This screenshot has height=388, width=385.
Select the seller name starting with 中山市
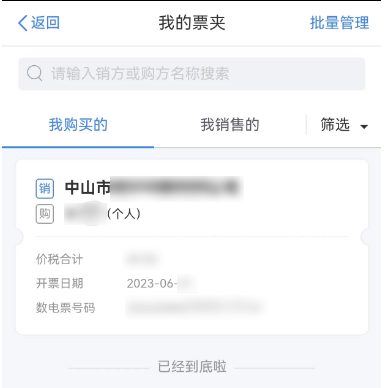pos(152,187)
